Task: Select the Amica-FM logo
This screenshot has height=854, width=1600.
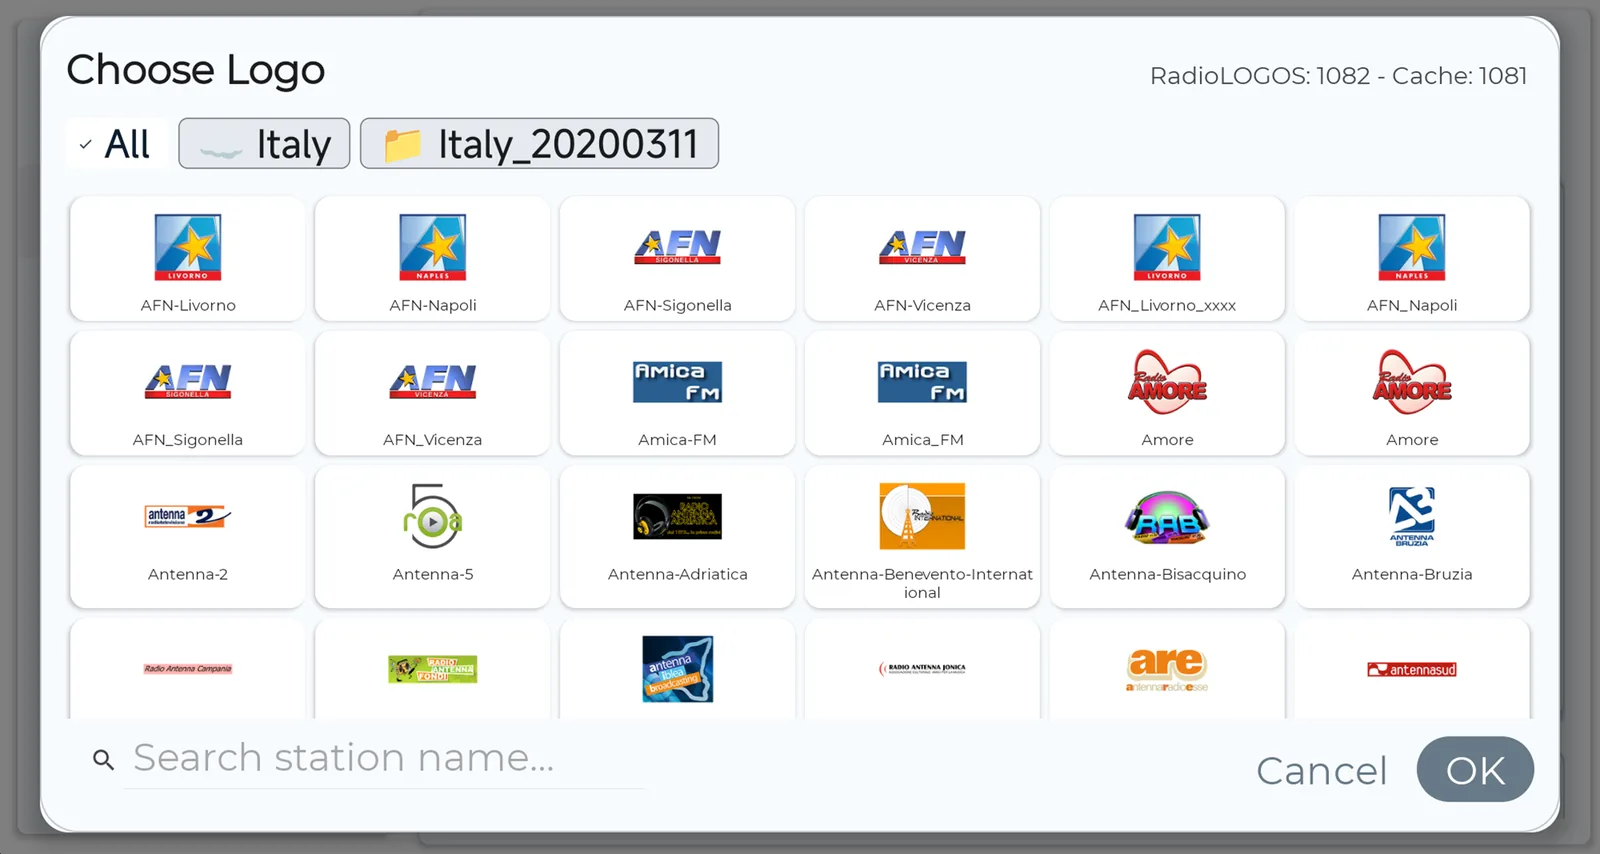Action: pyautogui.click(x=677, y=393)
